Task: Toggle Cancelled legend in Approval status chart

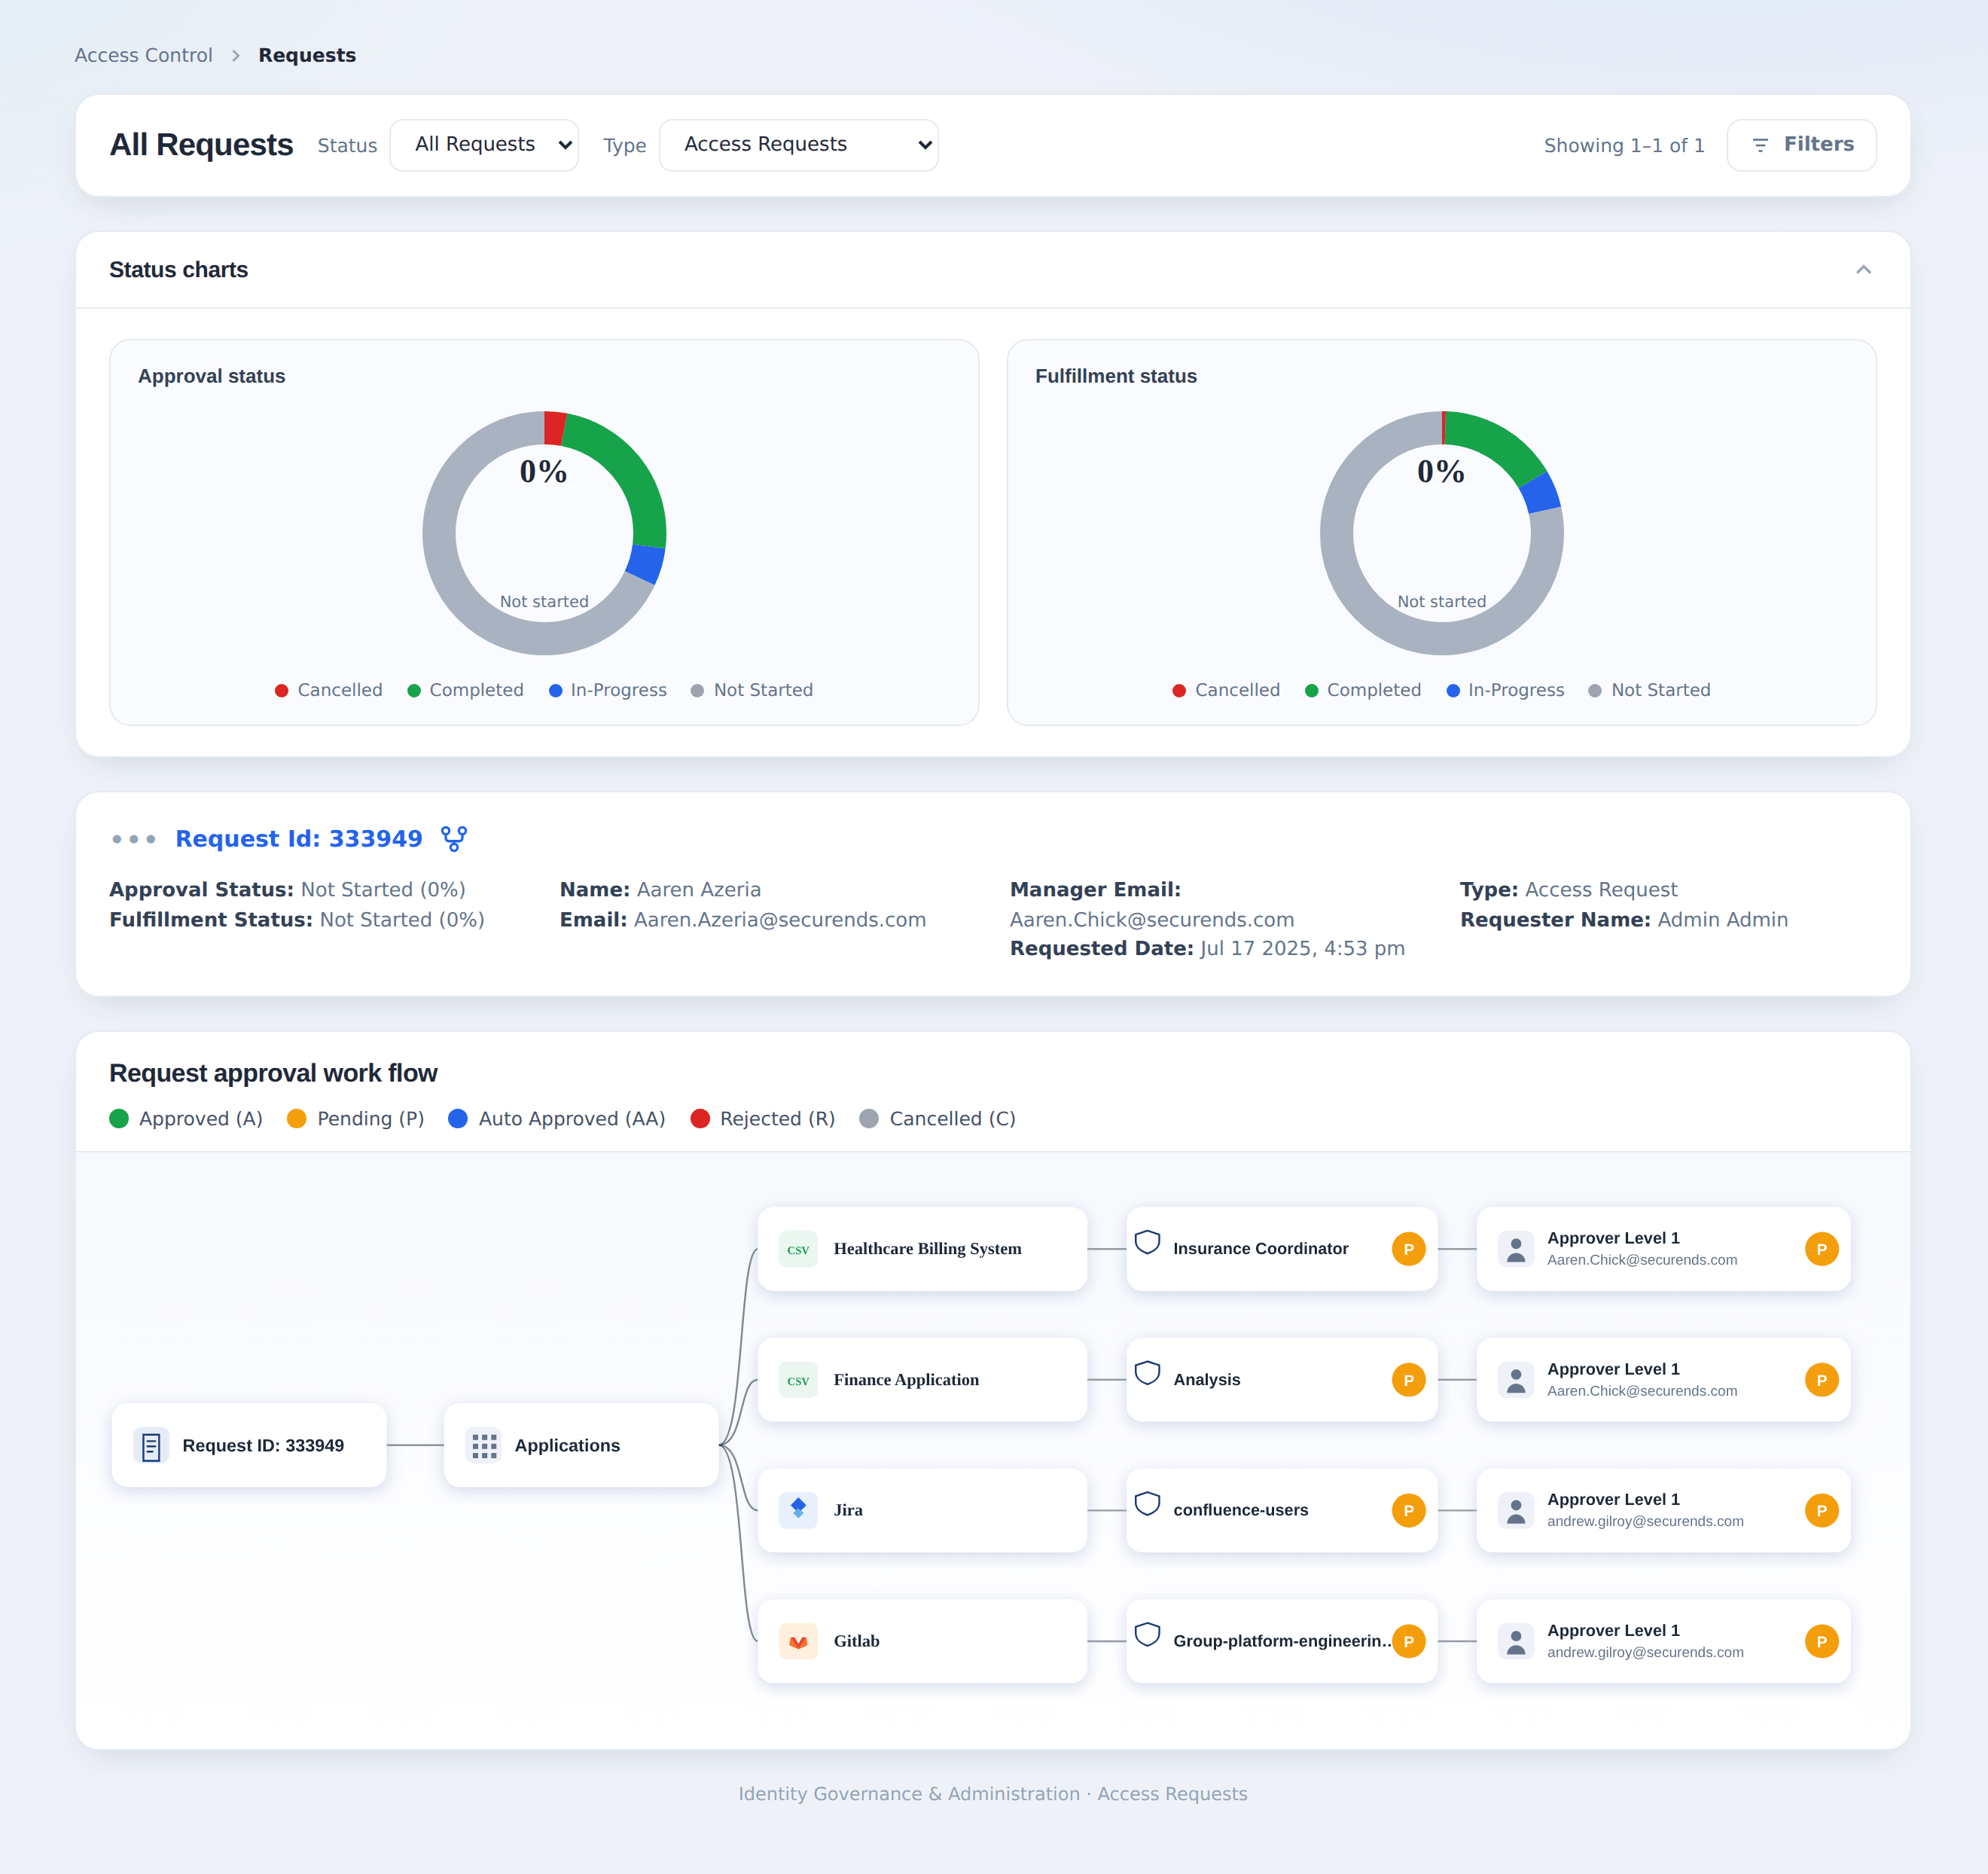Action: [329, 690]
